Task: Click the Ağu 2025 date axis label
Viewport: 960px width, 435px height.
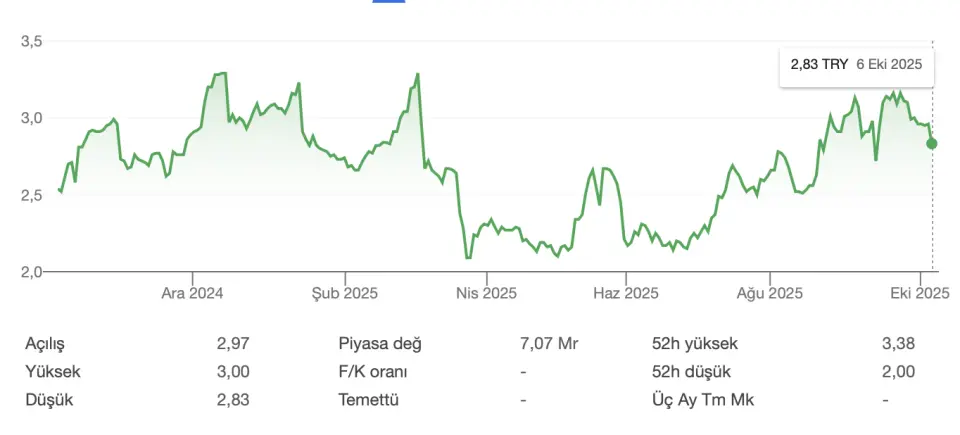Action: (770, 293)
